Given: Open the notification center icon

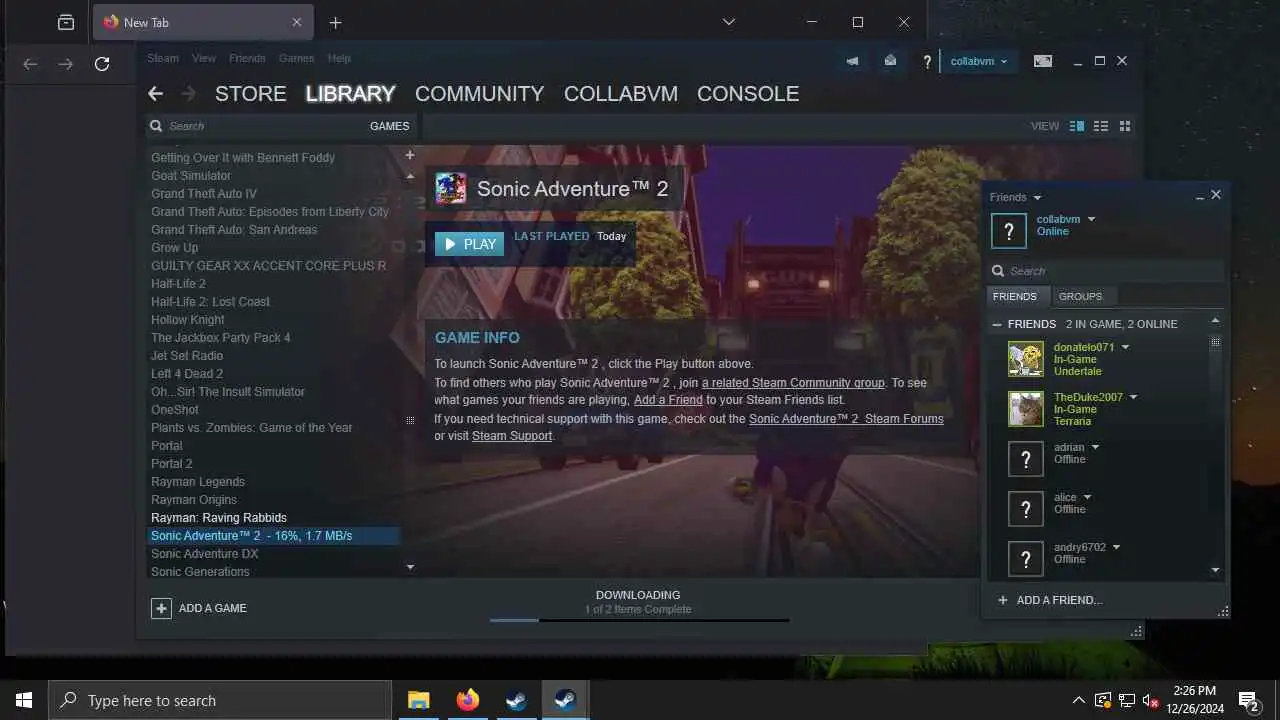Looking at the screenshot, I should 1249,700.
